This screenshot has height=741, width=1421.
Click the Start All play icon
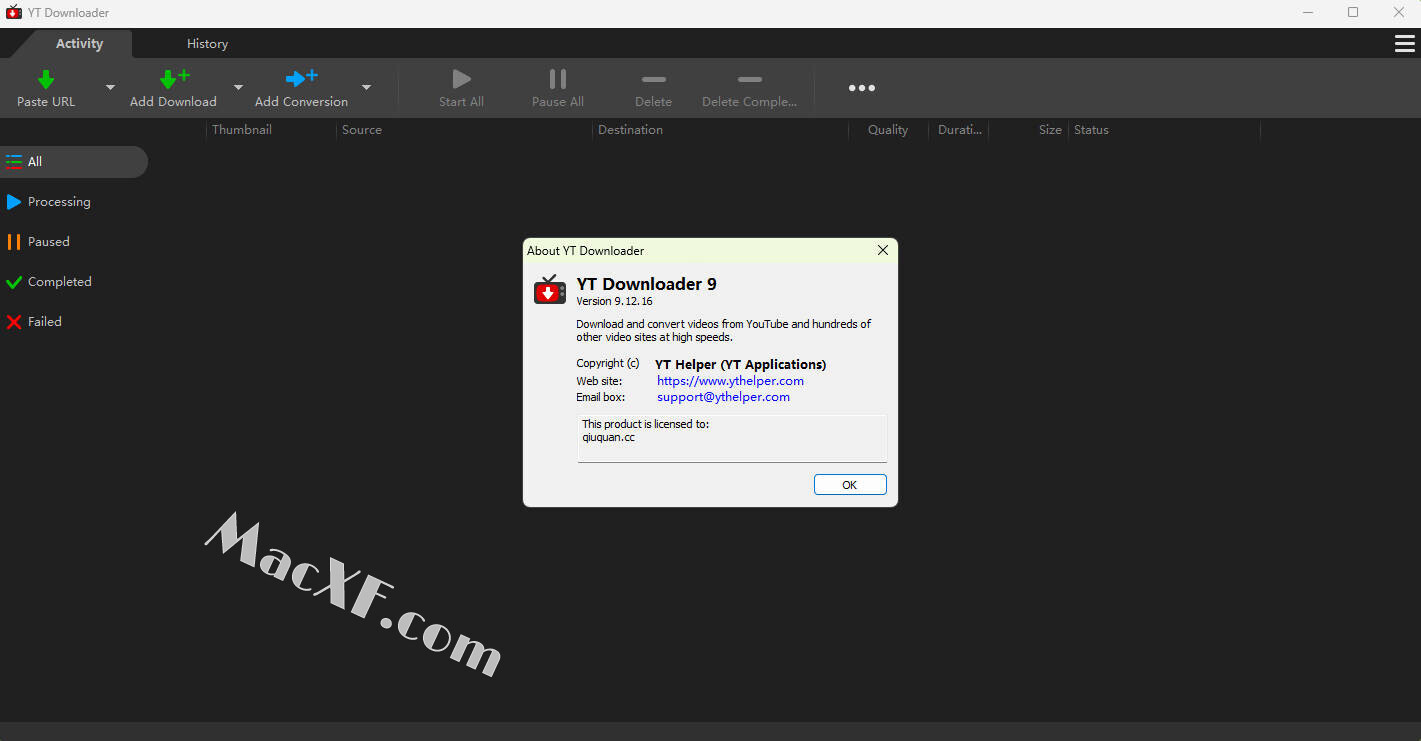[x=461, y=79]
